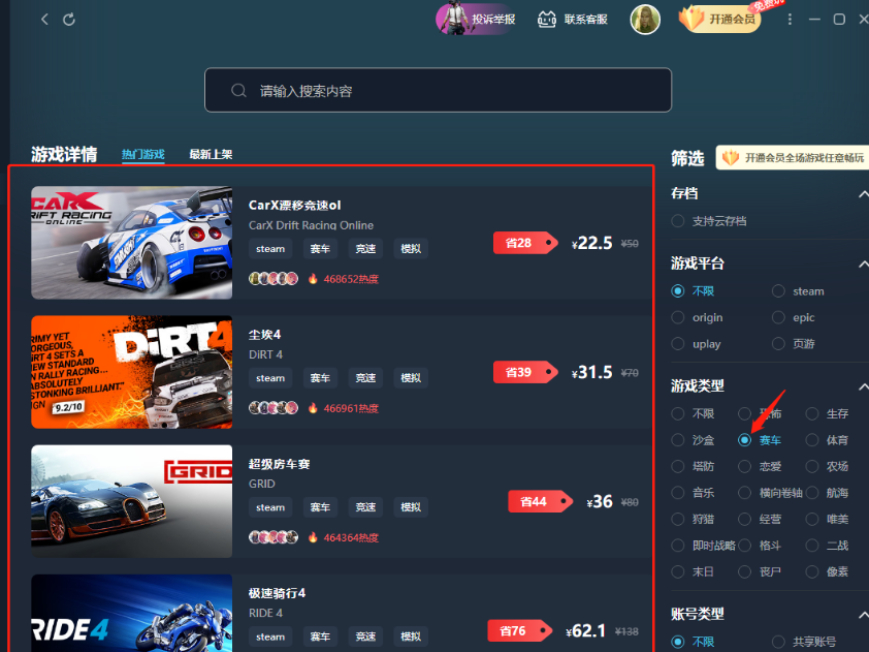The height and width of the screenshot is (652, 869).
Task: Select 不限 under 游戏平台
Action: (677, 291)
